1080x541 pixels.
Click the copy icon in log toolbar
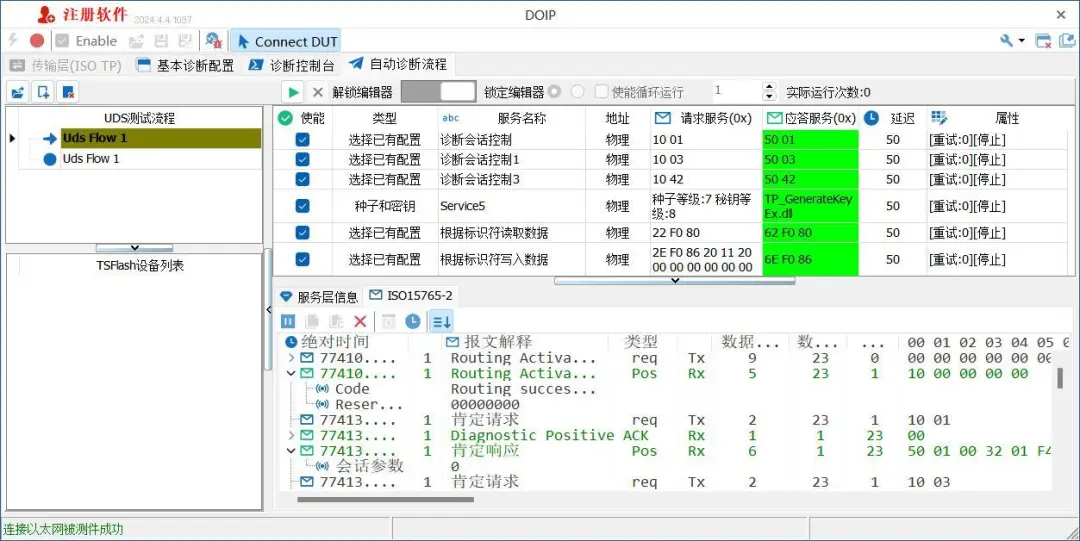[x=312, y=321]
